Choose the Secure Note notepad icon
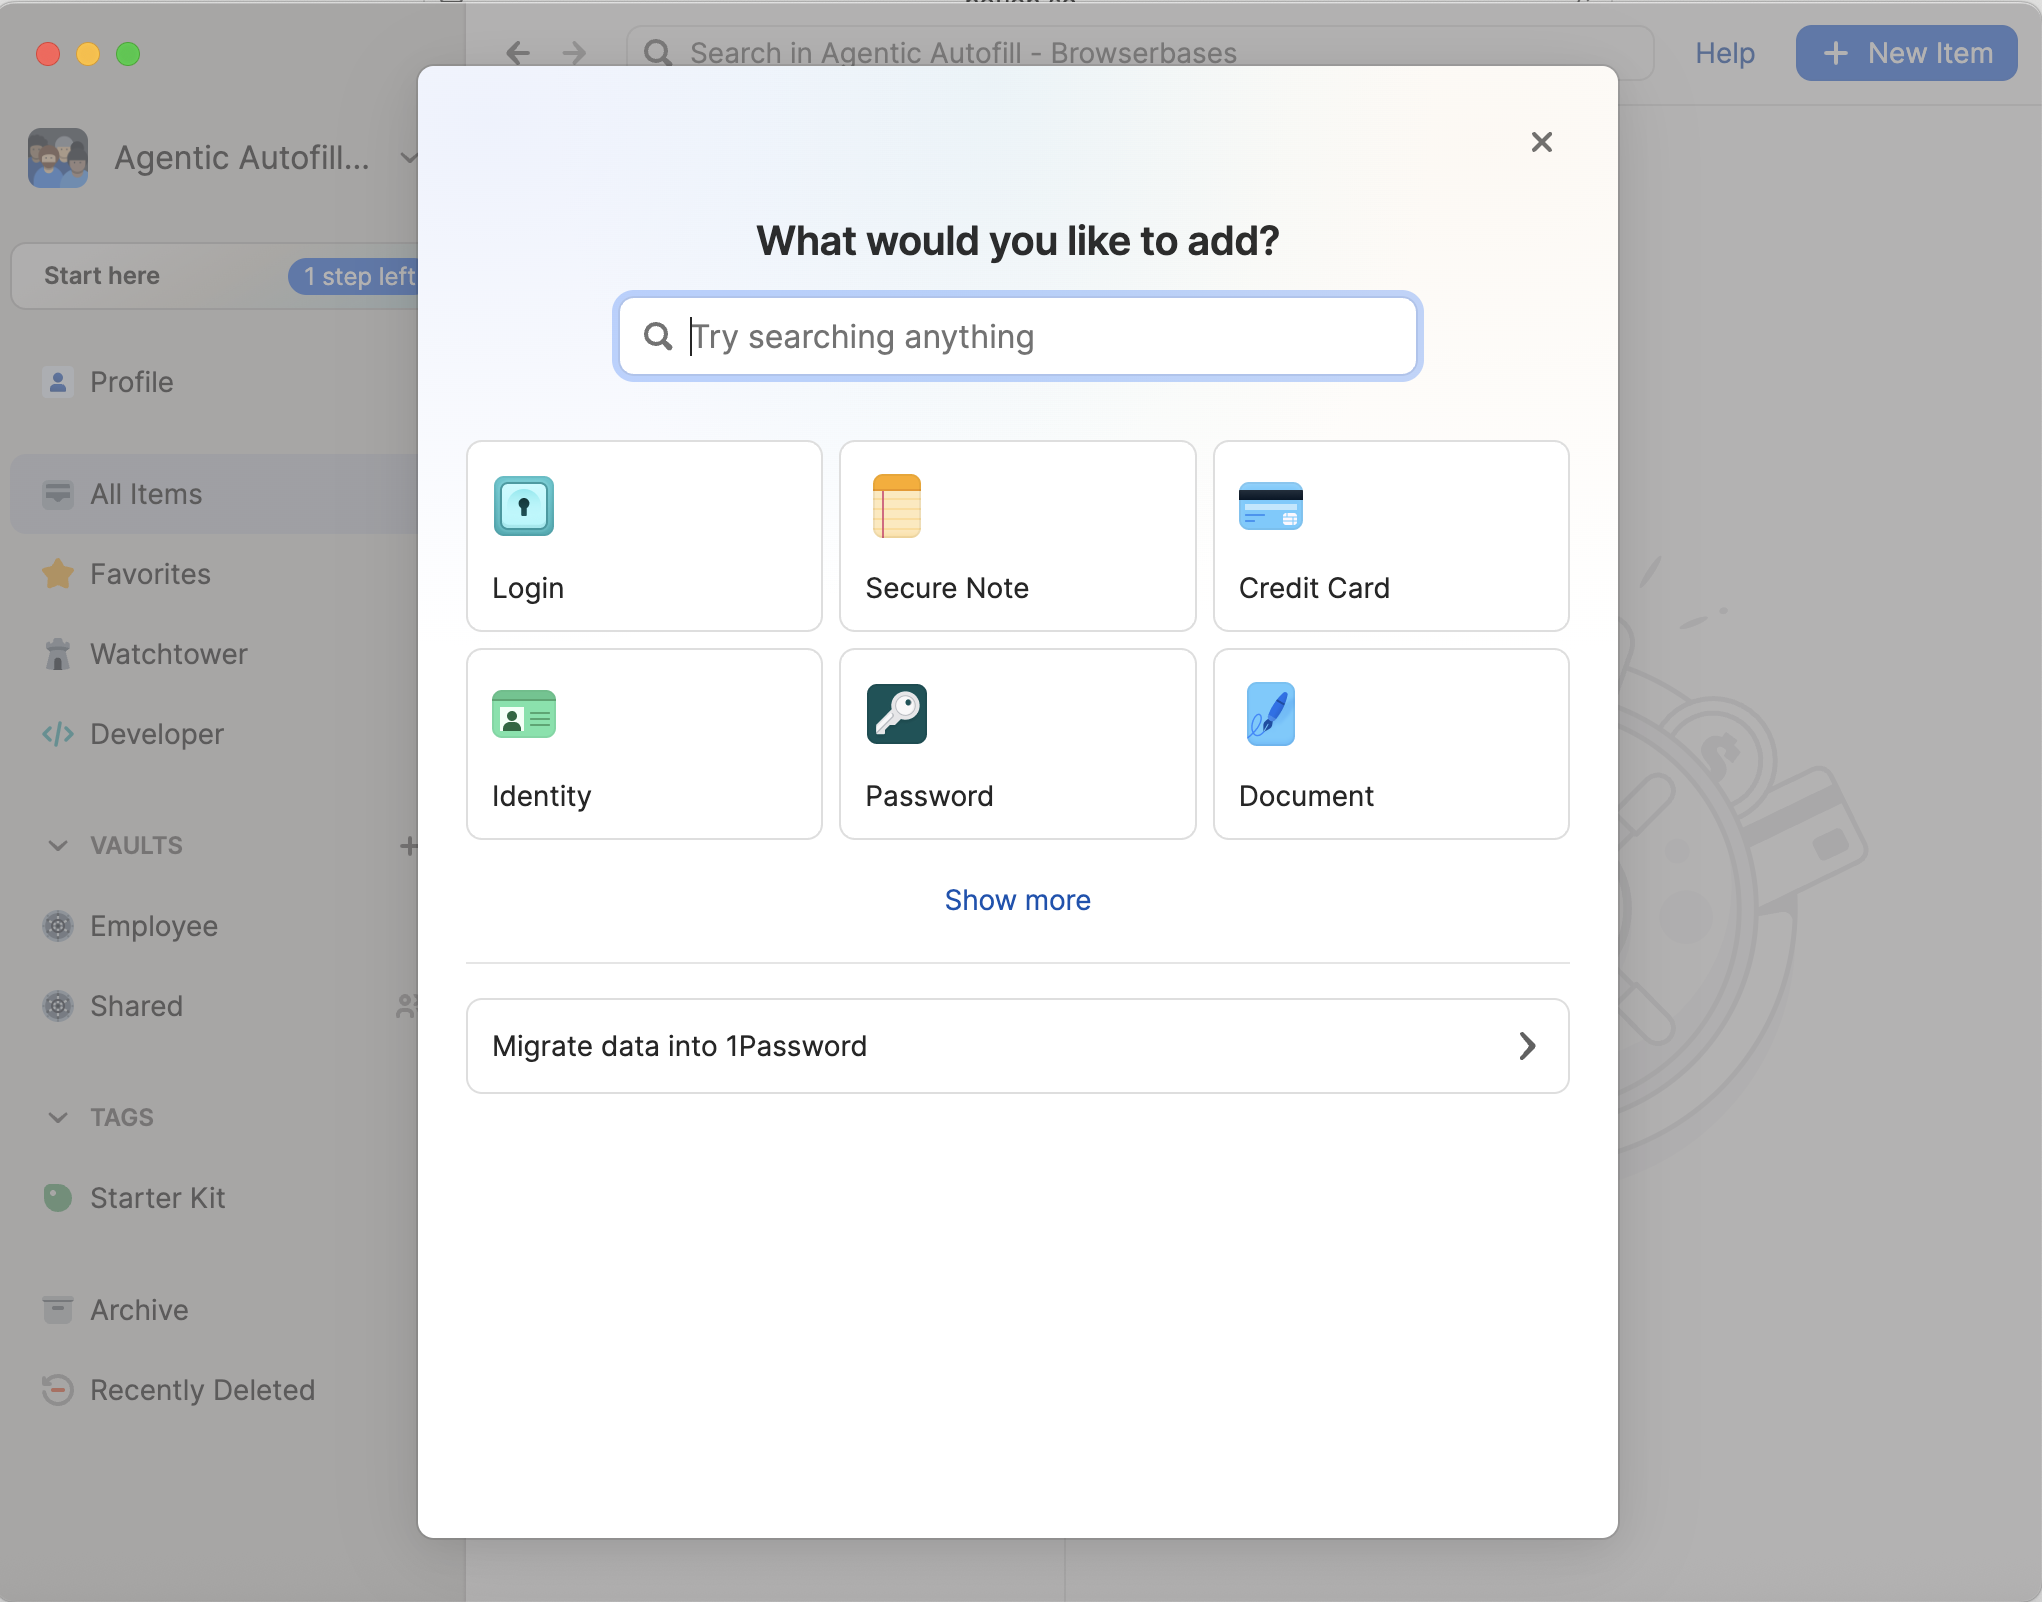Screen dimensions: 2042x1602 tap(896, 506)
